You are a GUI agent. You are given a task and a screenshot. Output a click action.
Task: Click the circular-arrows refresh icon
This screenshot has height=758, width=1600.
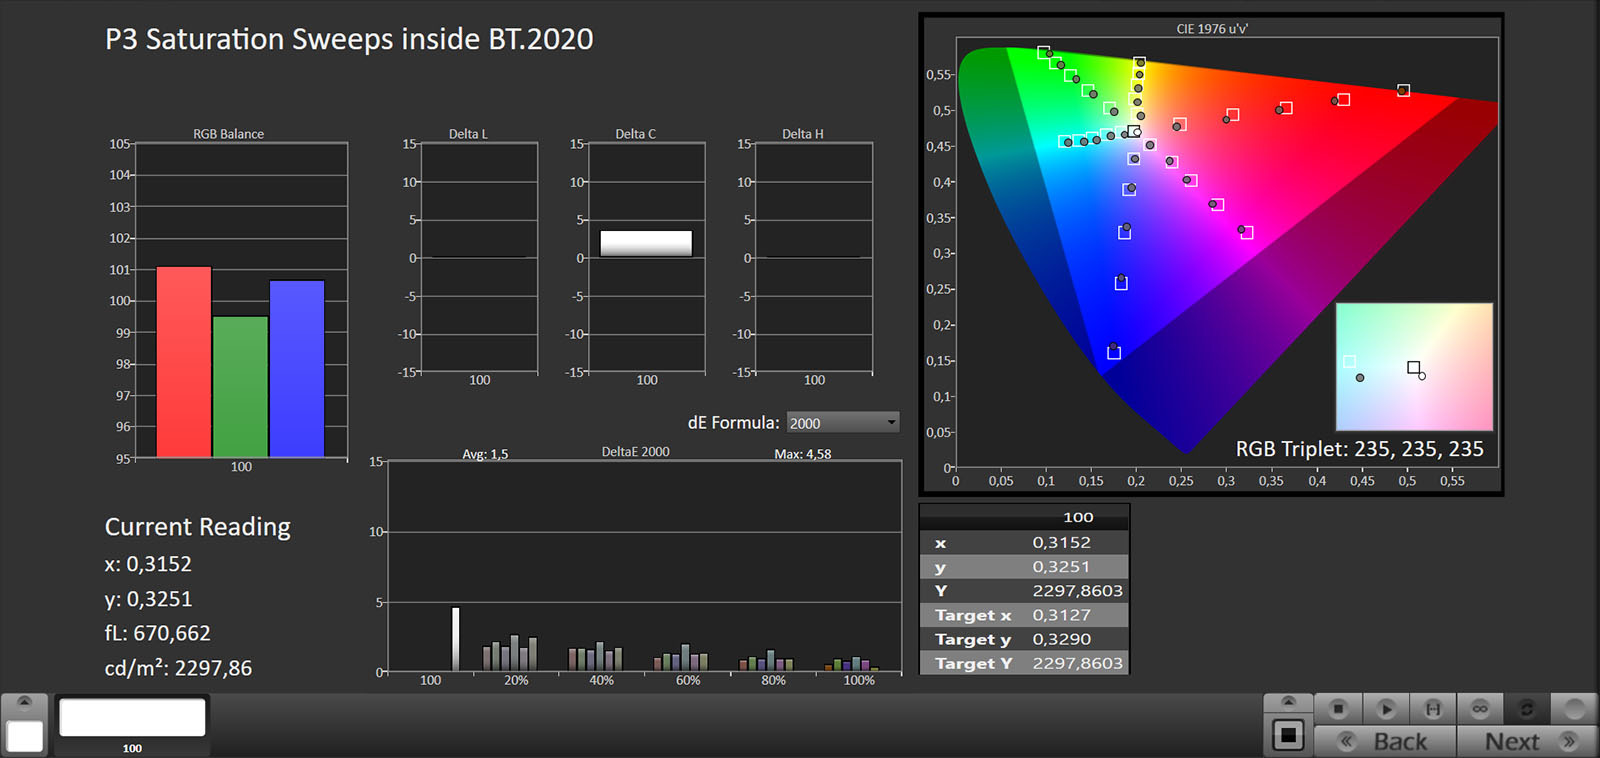[1527, 709]
